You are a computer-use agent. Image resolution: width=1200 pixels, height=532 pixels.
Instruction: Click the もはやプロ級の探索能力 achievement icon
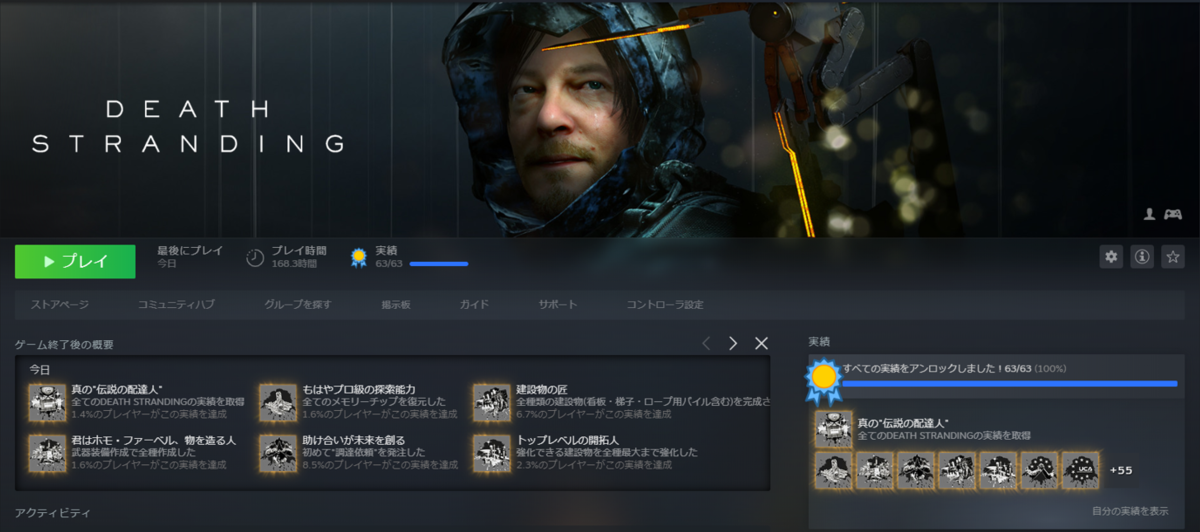coord(277,402)
